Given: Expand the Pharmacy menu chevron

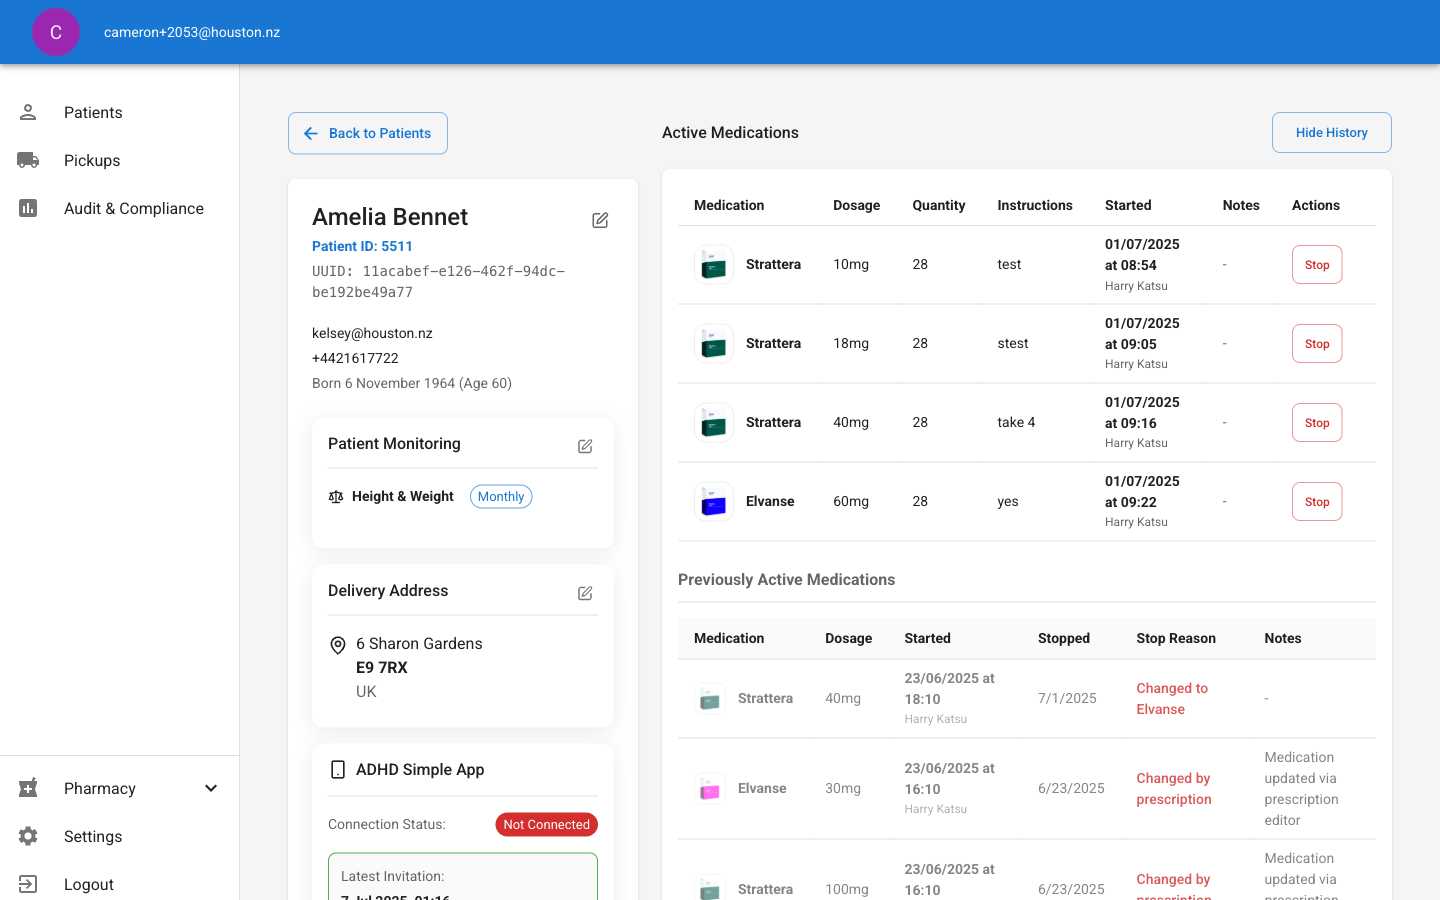Looking at the screenshot, I should [x=211, y=788].
